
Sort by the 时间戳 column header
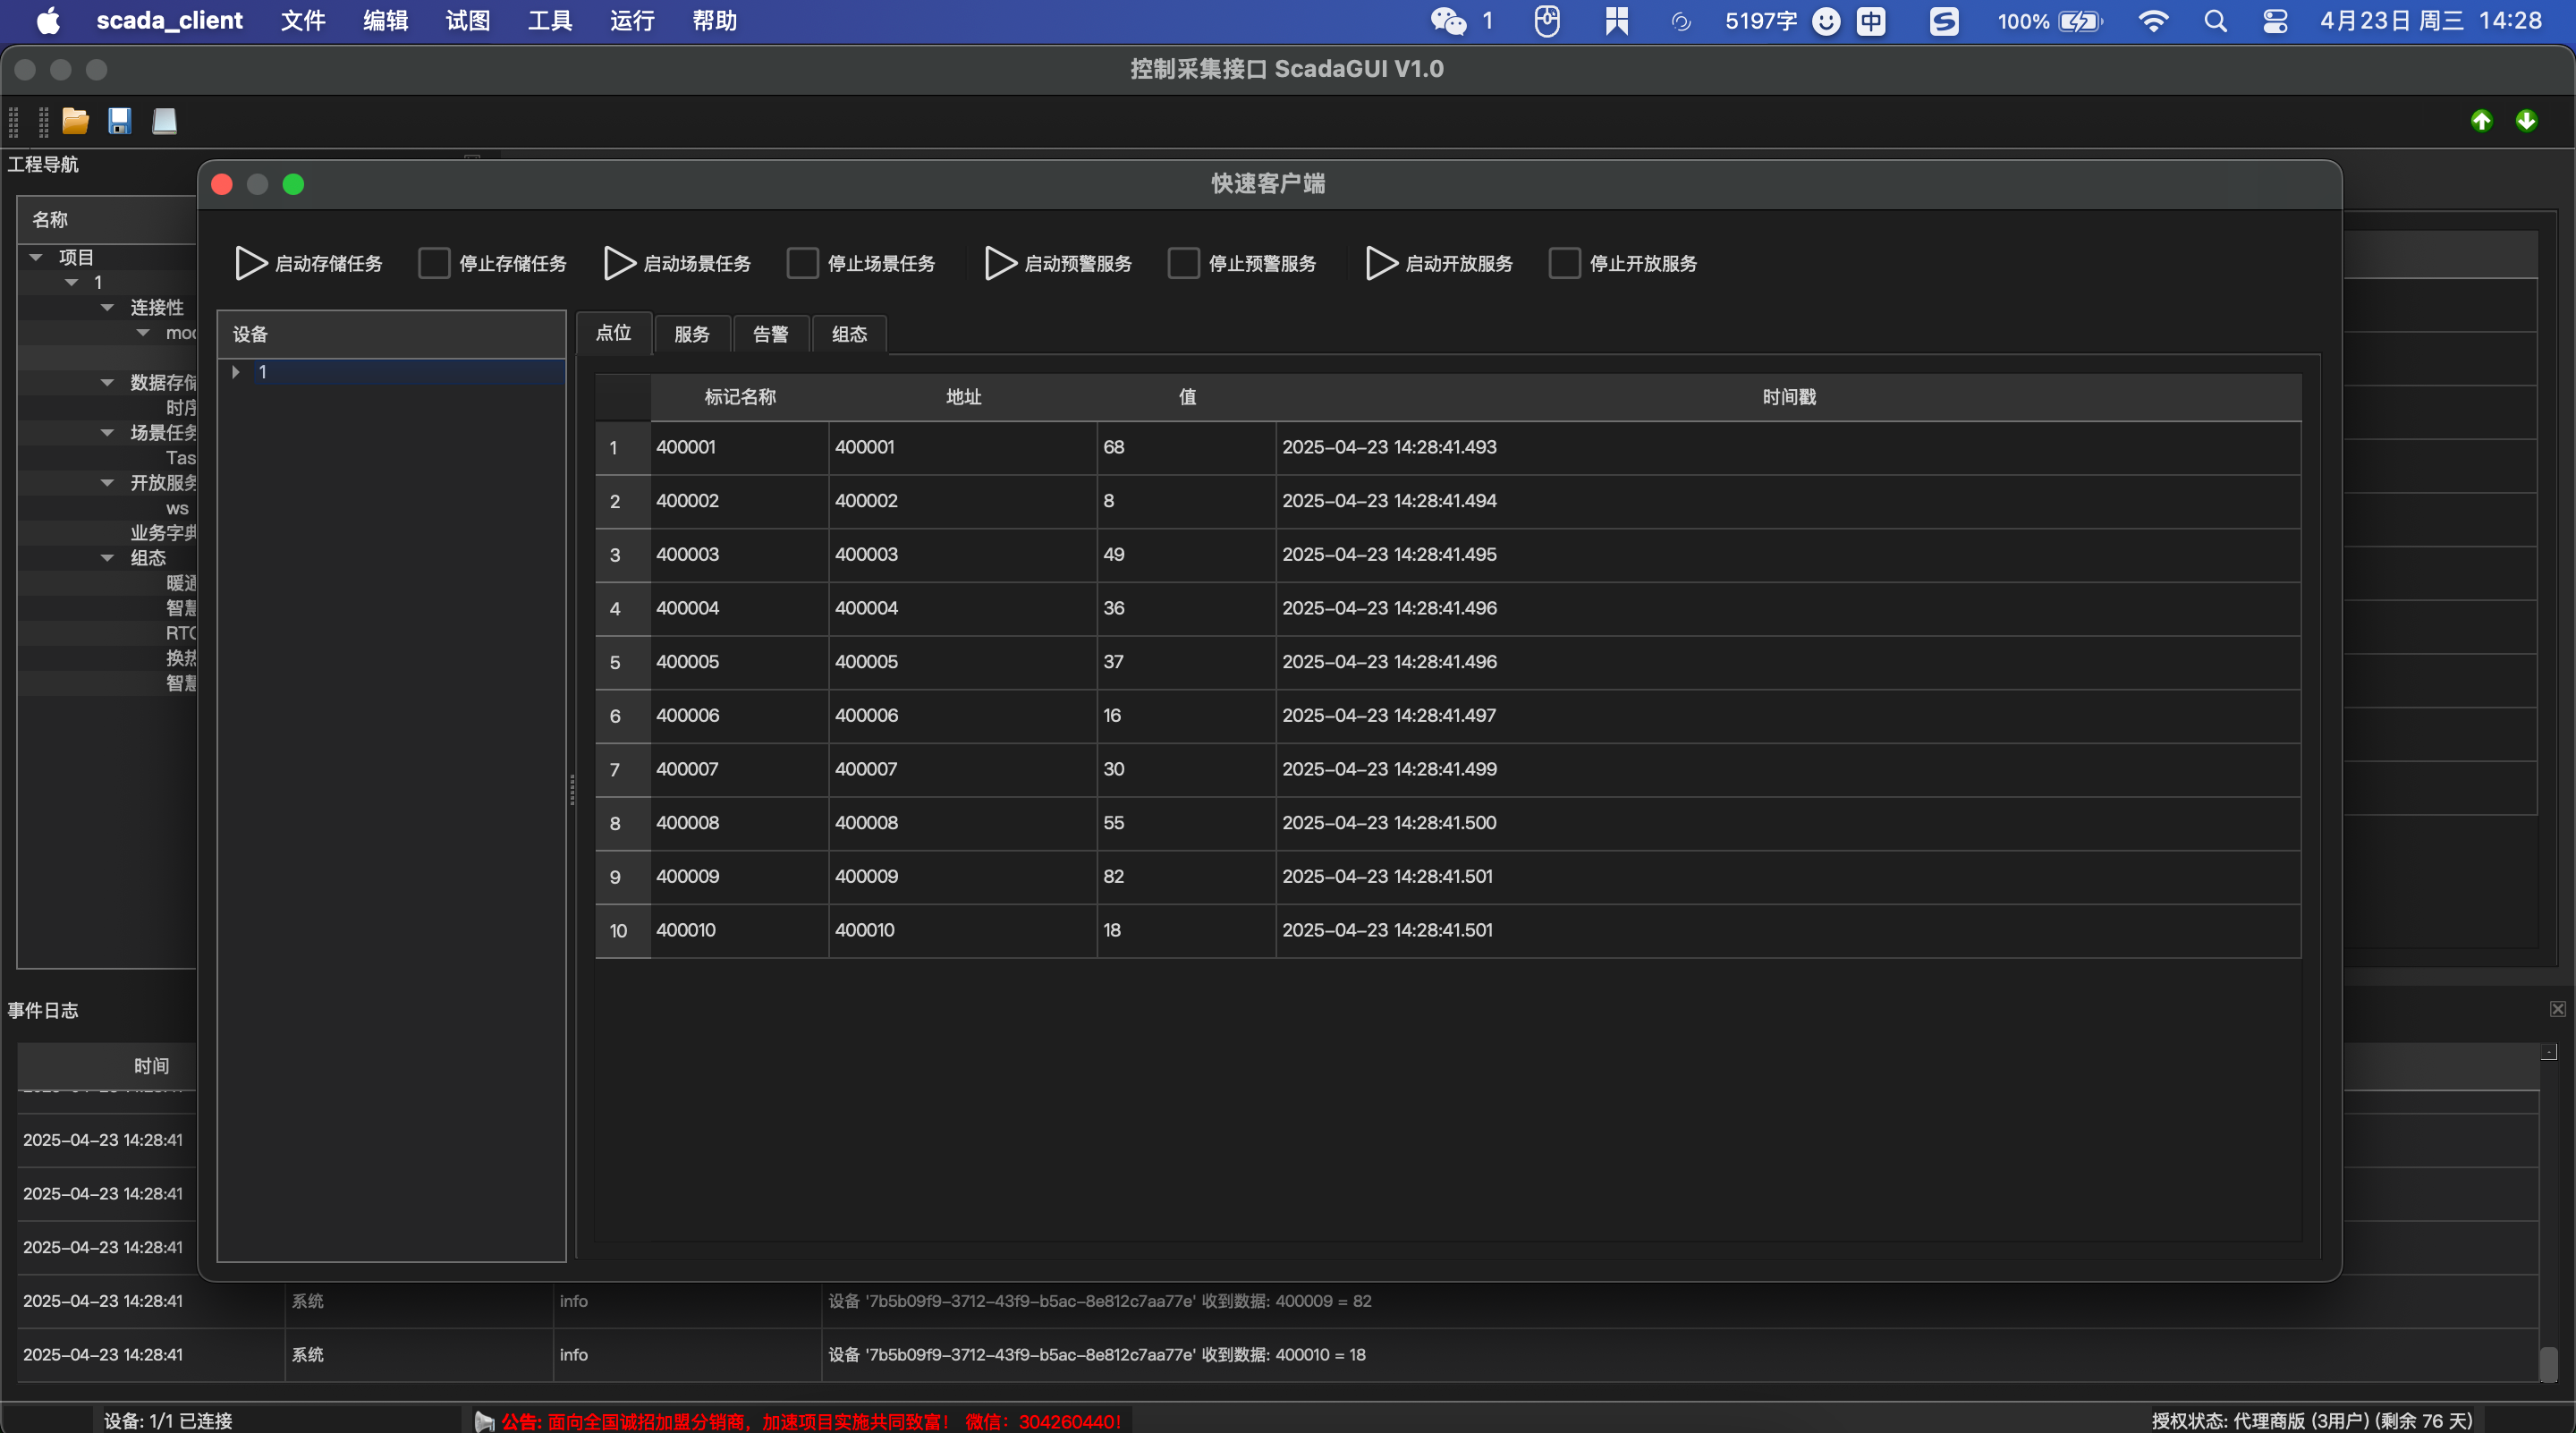1788,397
